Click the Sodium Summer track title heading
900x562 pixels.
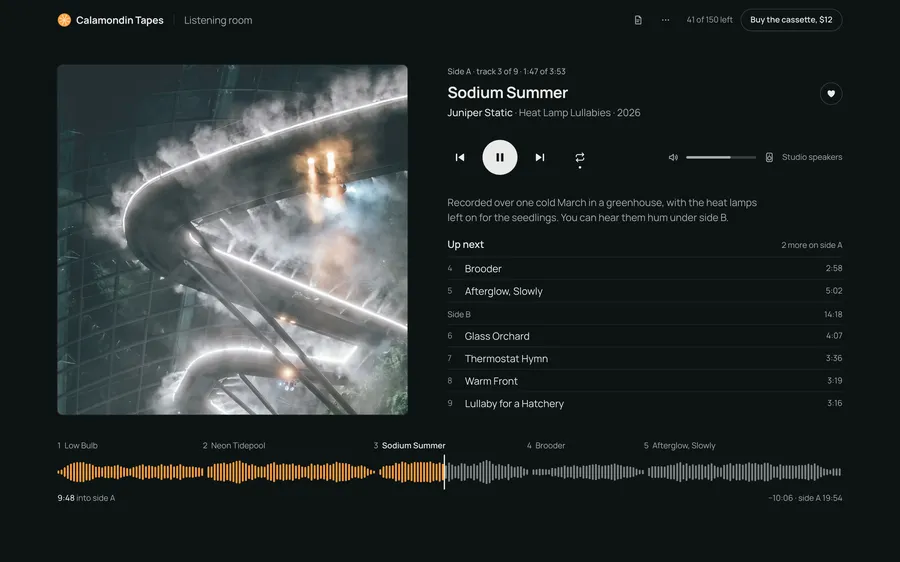click(x=507, y=92)
